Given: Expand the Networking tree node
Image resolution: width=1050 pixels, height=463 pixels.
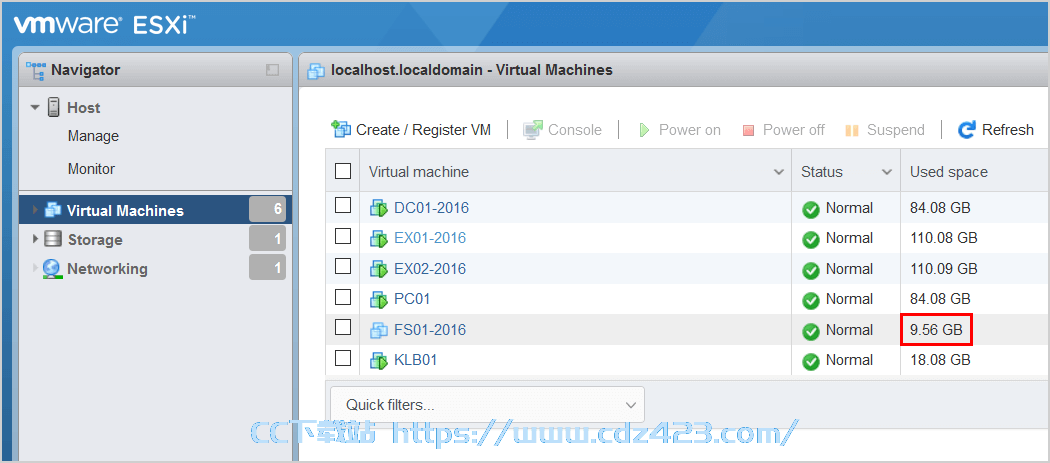Looking at the screenshot, I should point(35,269).
